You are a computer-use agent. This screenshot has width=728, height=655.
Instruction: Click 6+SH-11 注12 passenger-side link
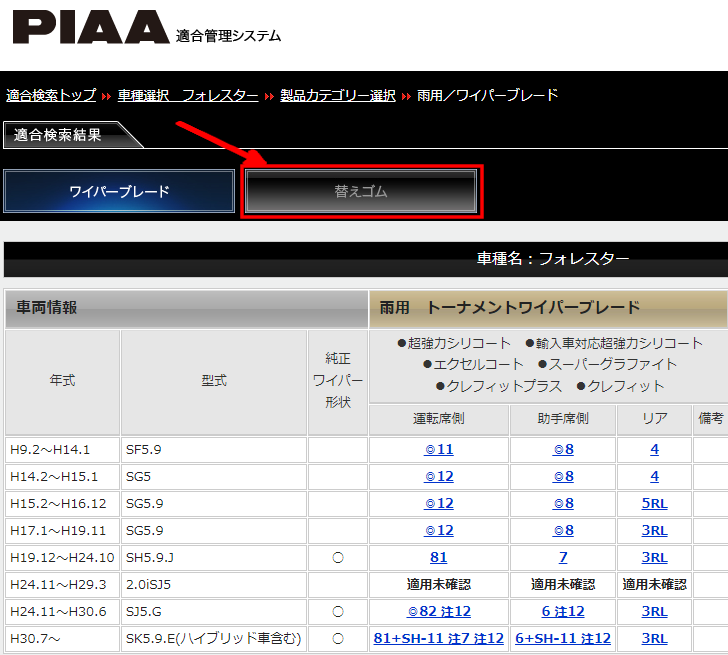(563, 638)
